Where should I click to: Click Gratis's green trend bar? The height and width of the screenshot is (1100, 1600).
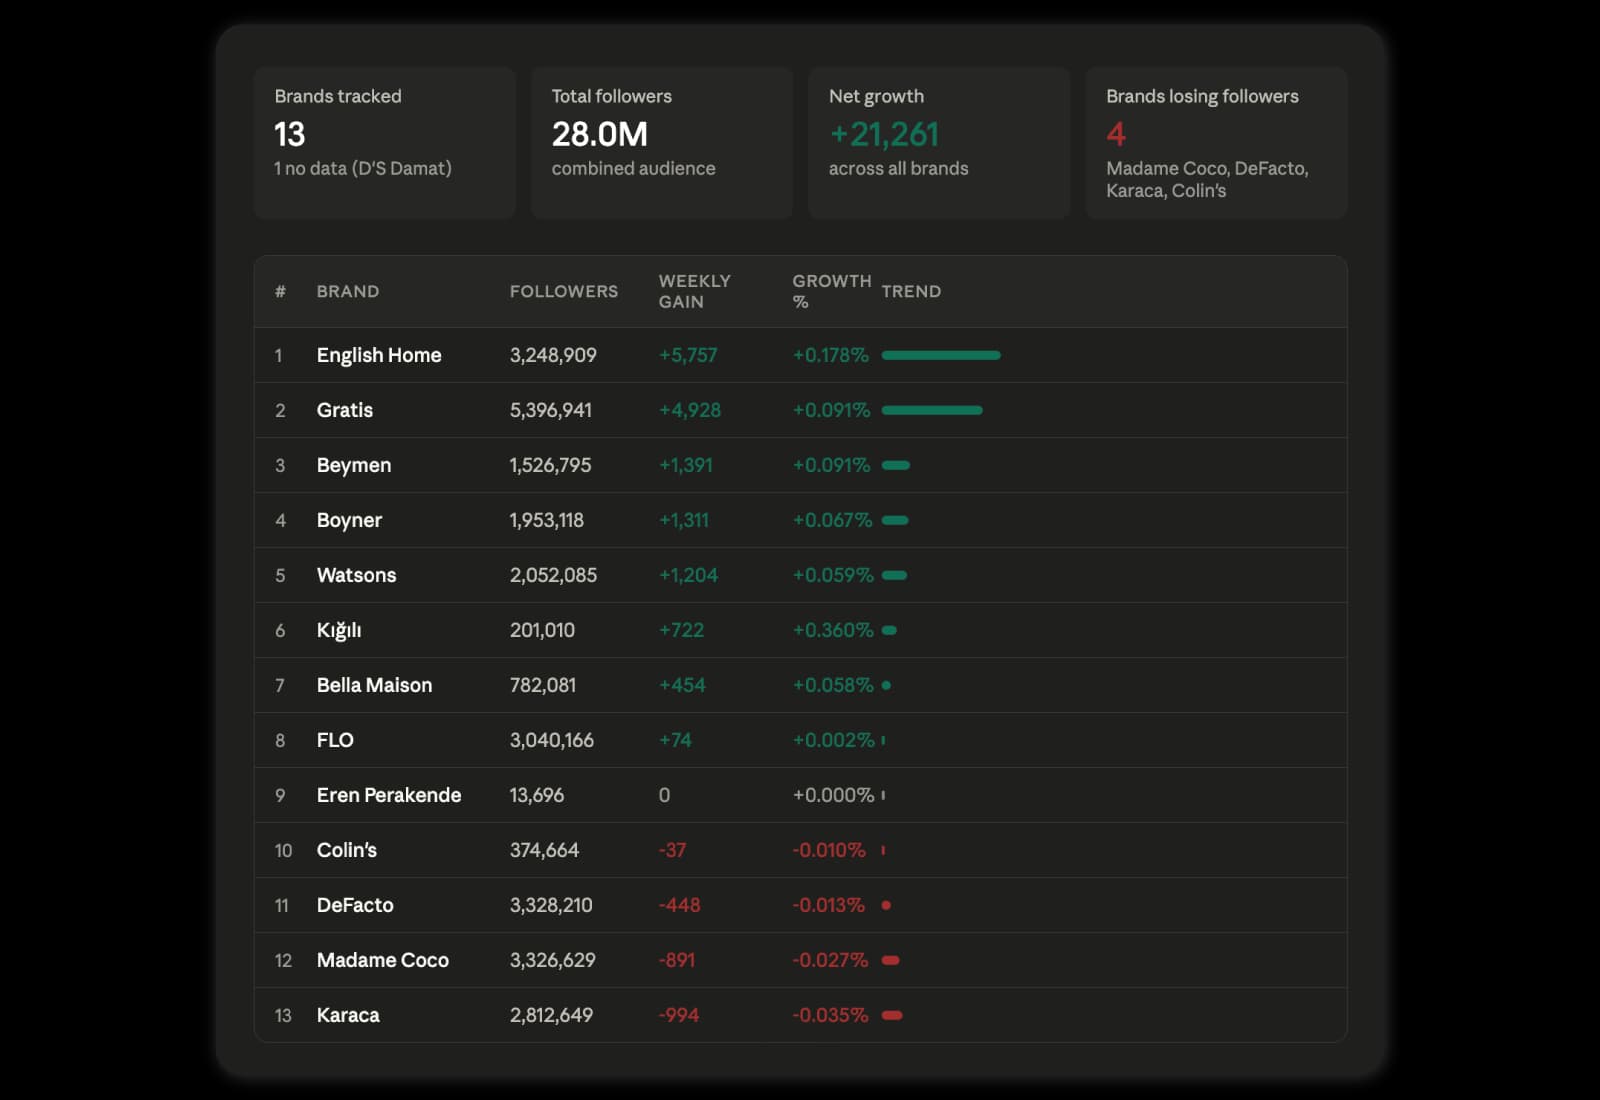point(932,410)
